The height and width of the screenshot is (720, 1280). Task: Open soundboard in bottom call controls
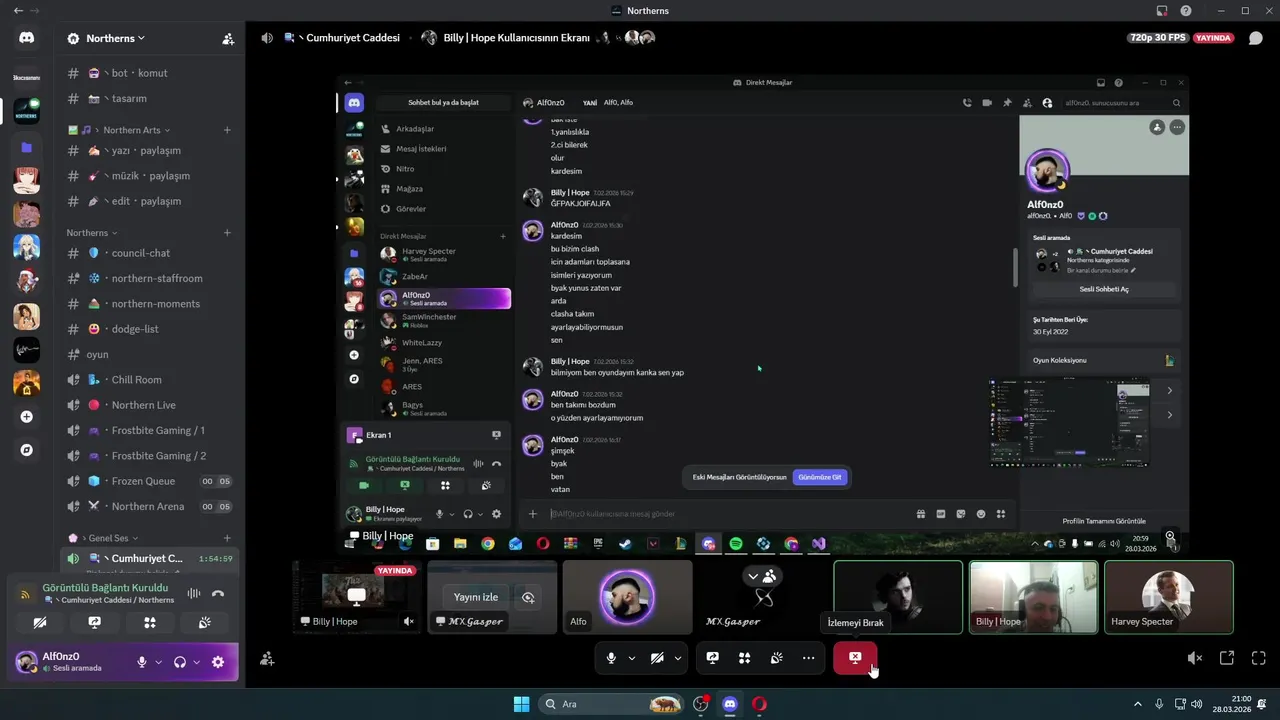coord(776,658)
